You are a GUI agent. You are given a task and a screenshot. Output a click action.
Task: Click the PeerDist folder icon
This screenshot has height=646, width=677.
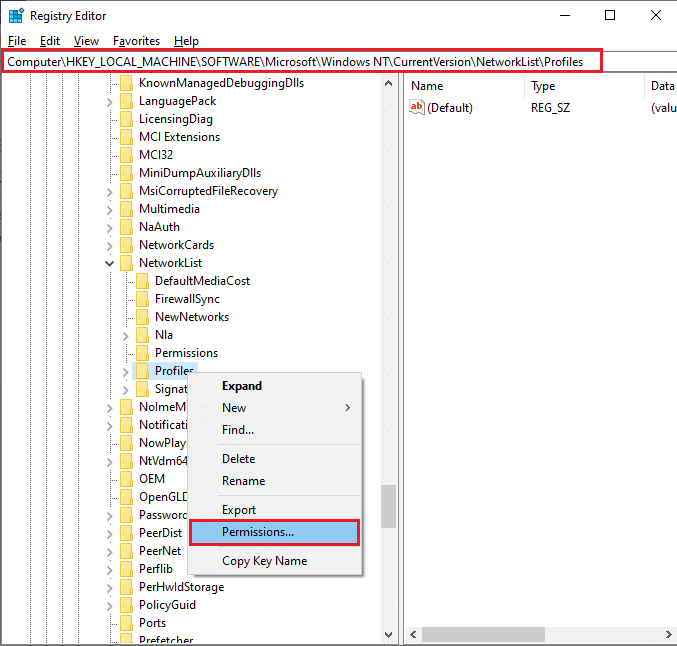click(127, 533)
